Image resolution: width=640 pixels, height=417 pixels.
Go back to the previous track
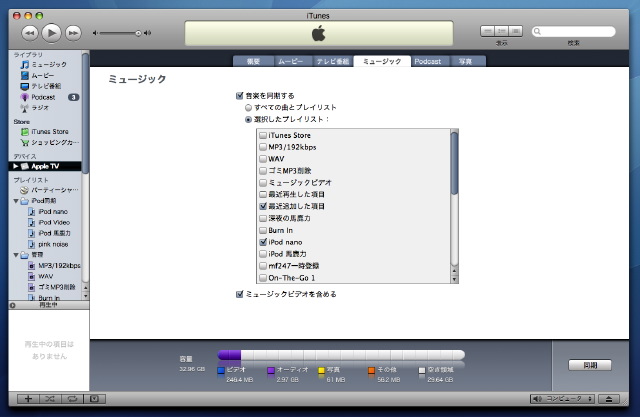(x=30, y=33)
